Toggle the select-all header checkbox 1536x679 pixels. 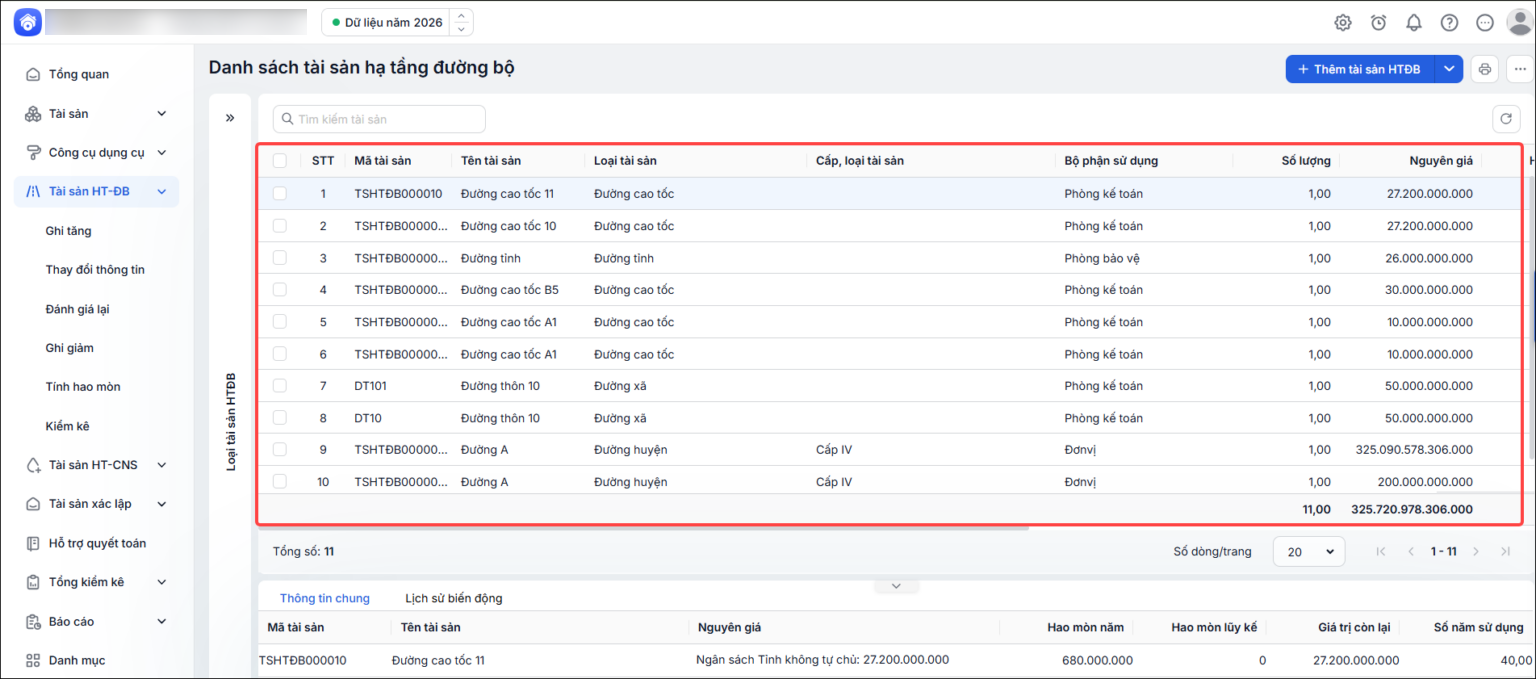point(280,161)
